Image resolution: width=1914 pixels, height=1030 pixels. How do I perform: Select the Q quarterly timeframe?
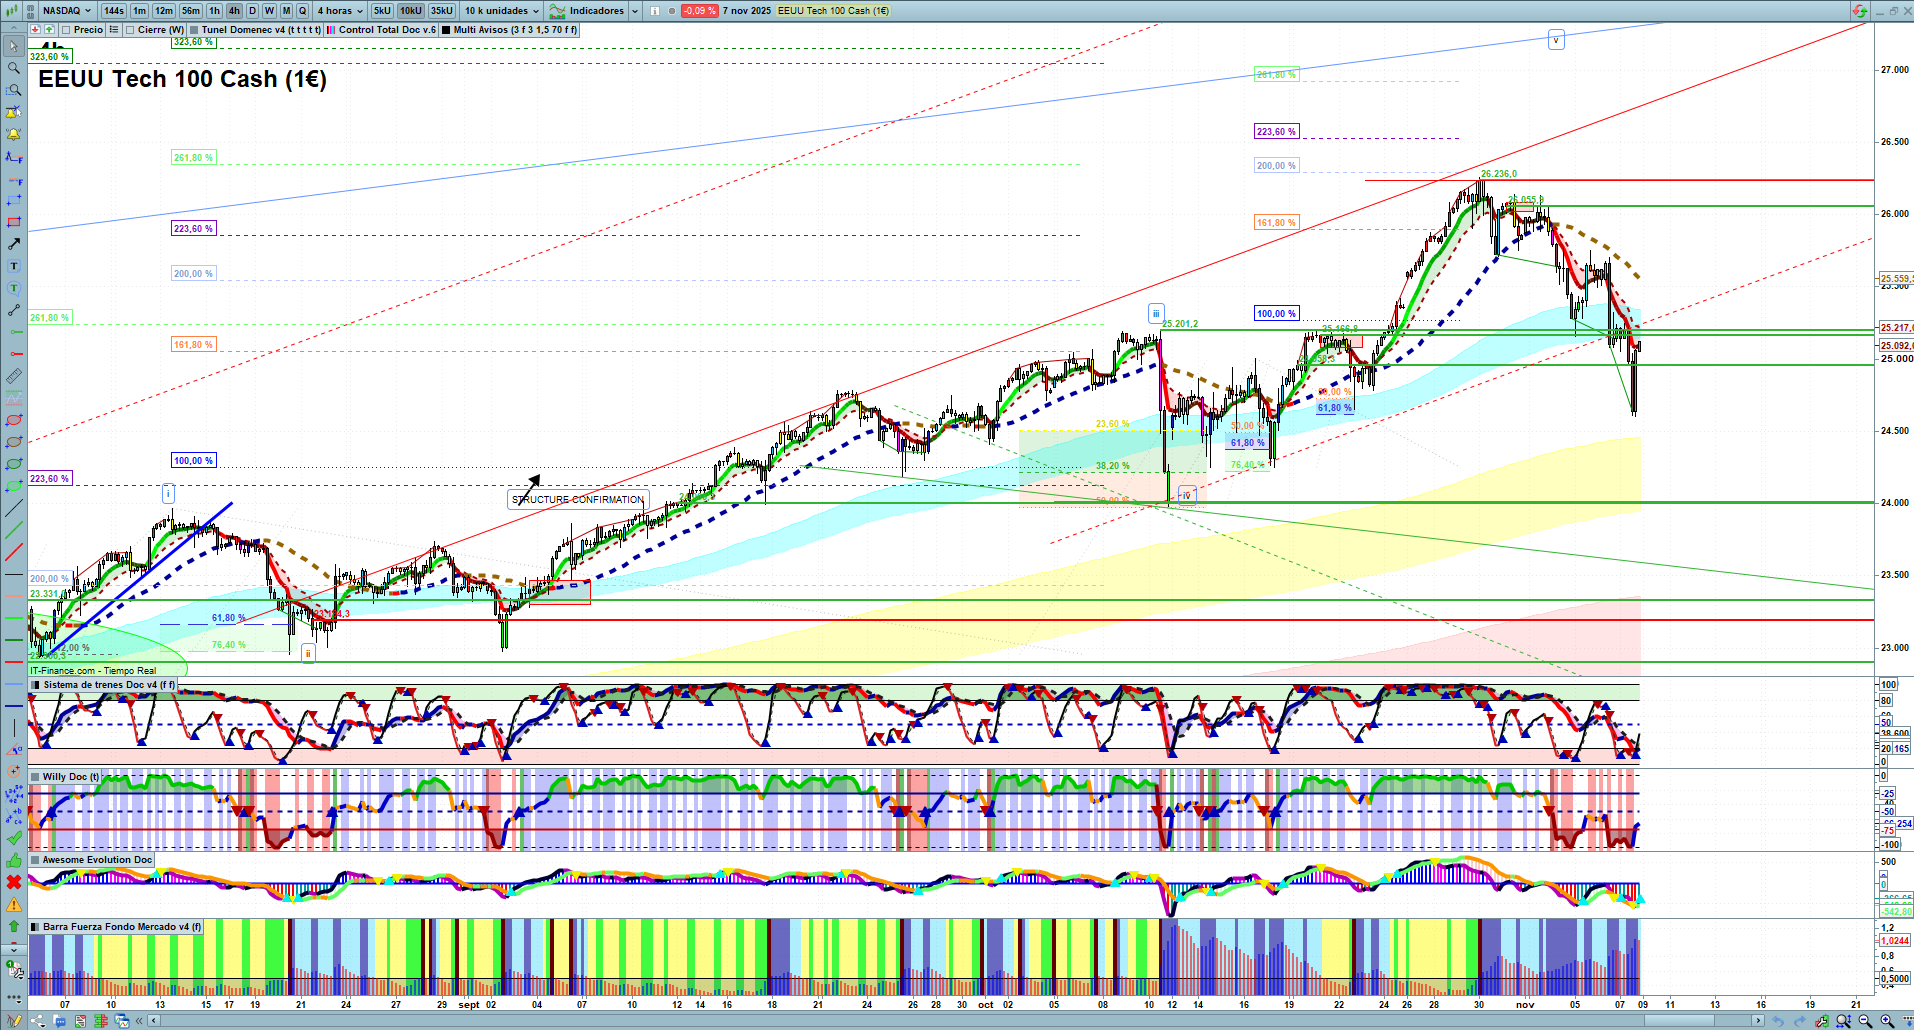[x=302, y=11]
